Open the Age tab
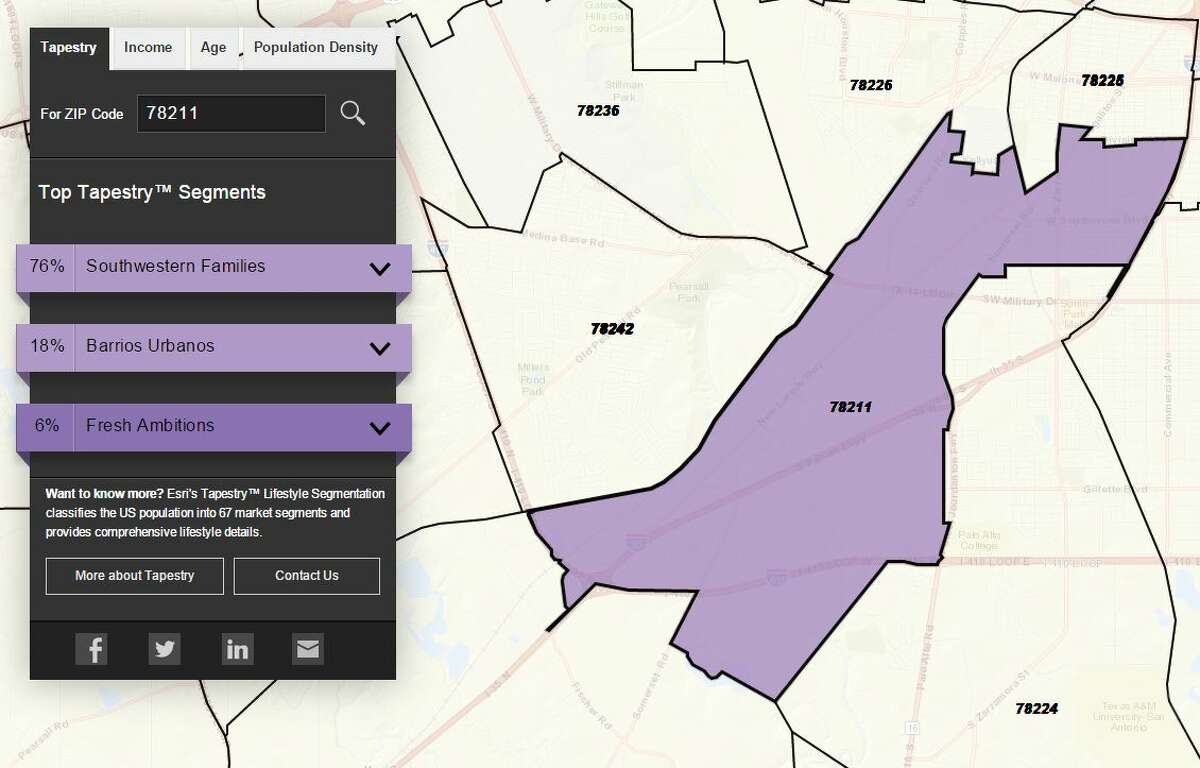This screenshot has height=768, width=1200. (212, 47)
